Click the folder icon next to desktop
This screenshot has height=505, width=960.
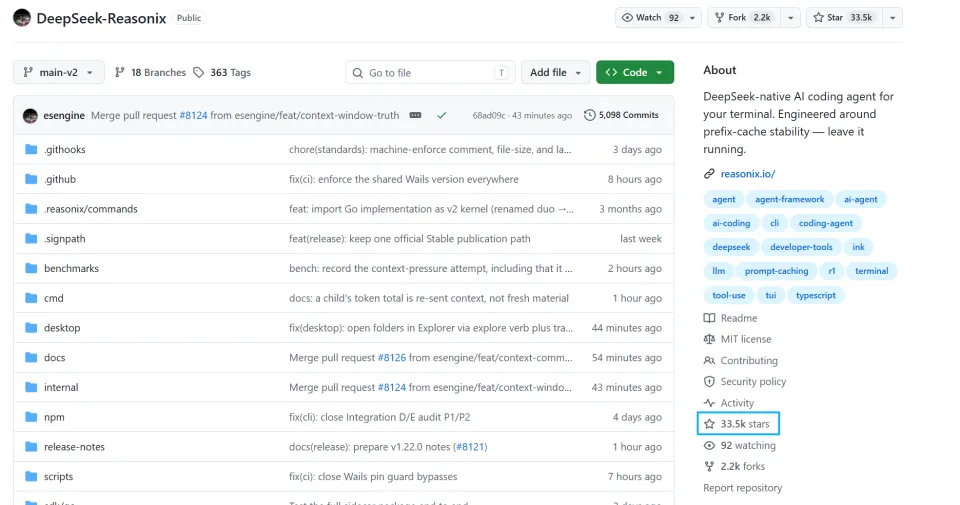pyautogui.click(x=31, y=327)
